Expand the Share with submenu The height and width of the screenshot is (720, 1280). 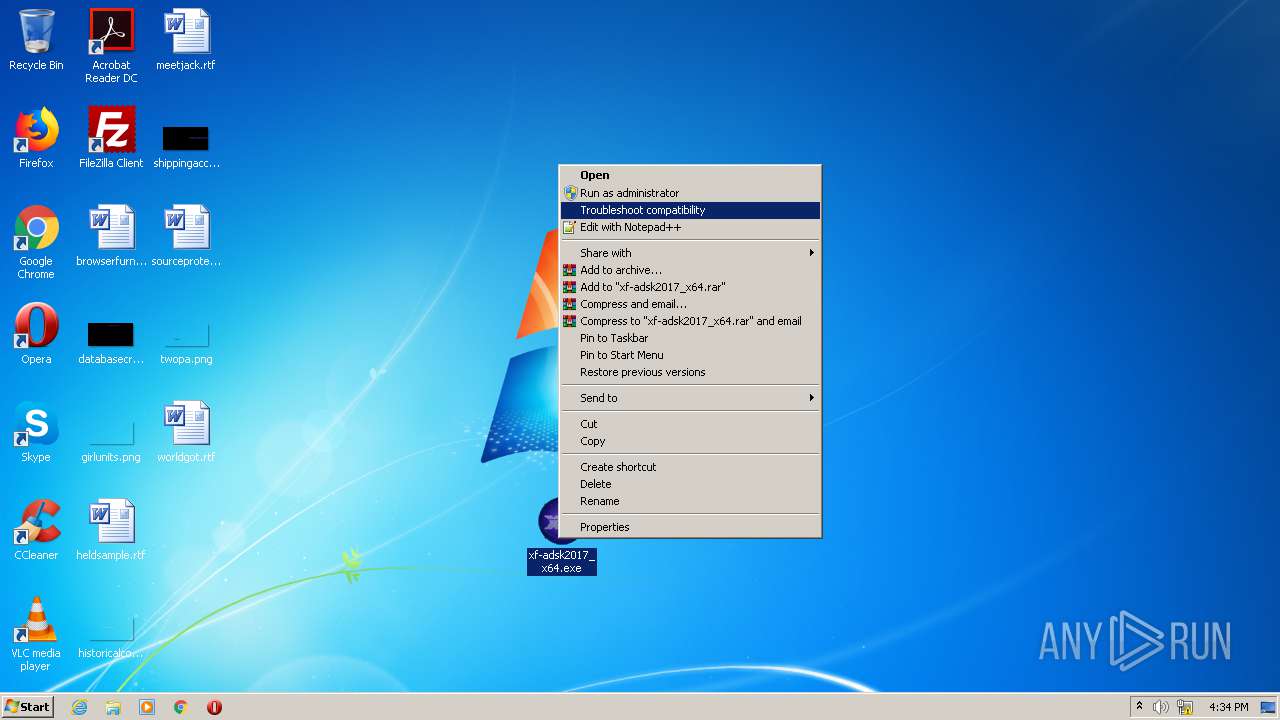(691, 253)
